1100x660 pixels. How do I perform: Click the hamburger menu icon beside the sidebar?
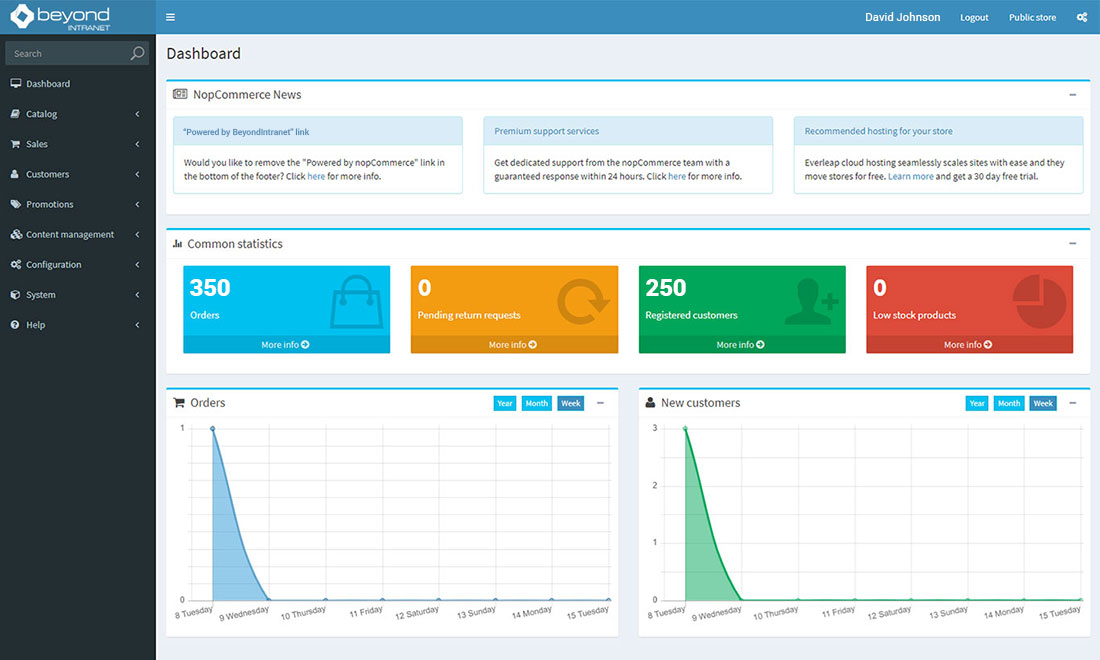[169, 16]
